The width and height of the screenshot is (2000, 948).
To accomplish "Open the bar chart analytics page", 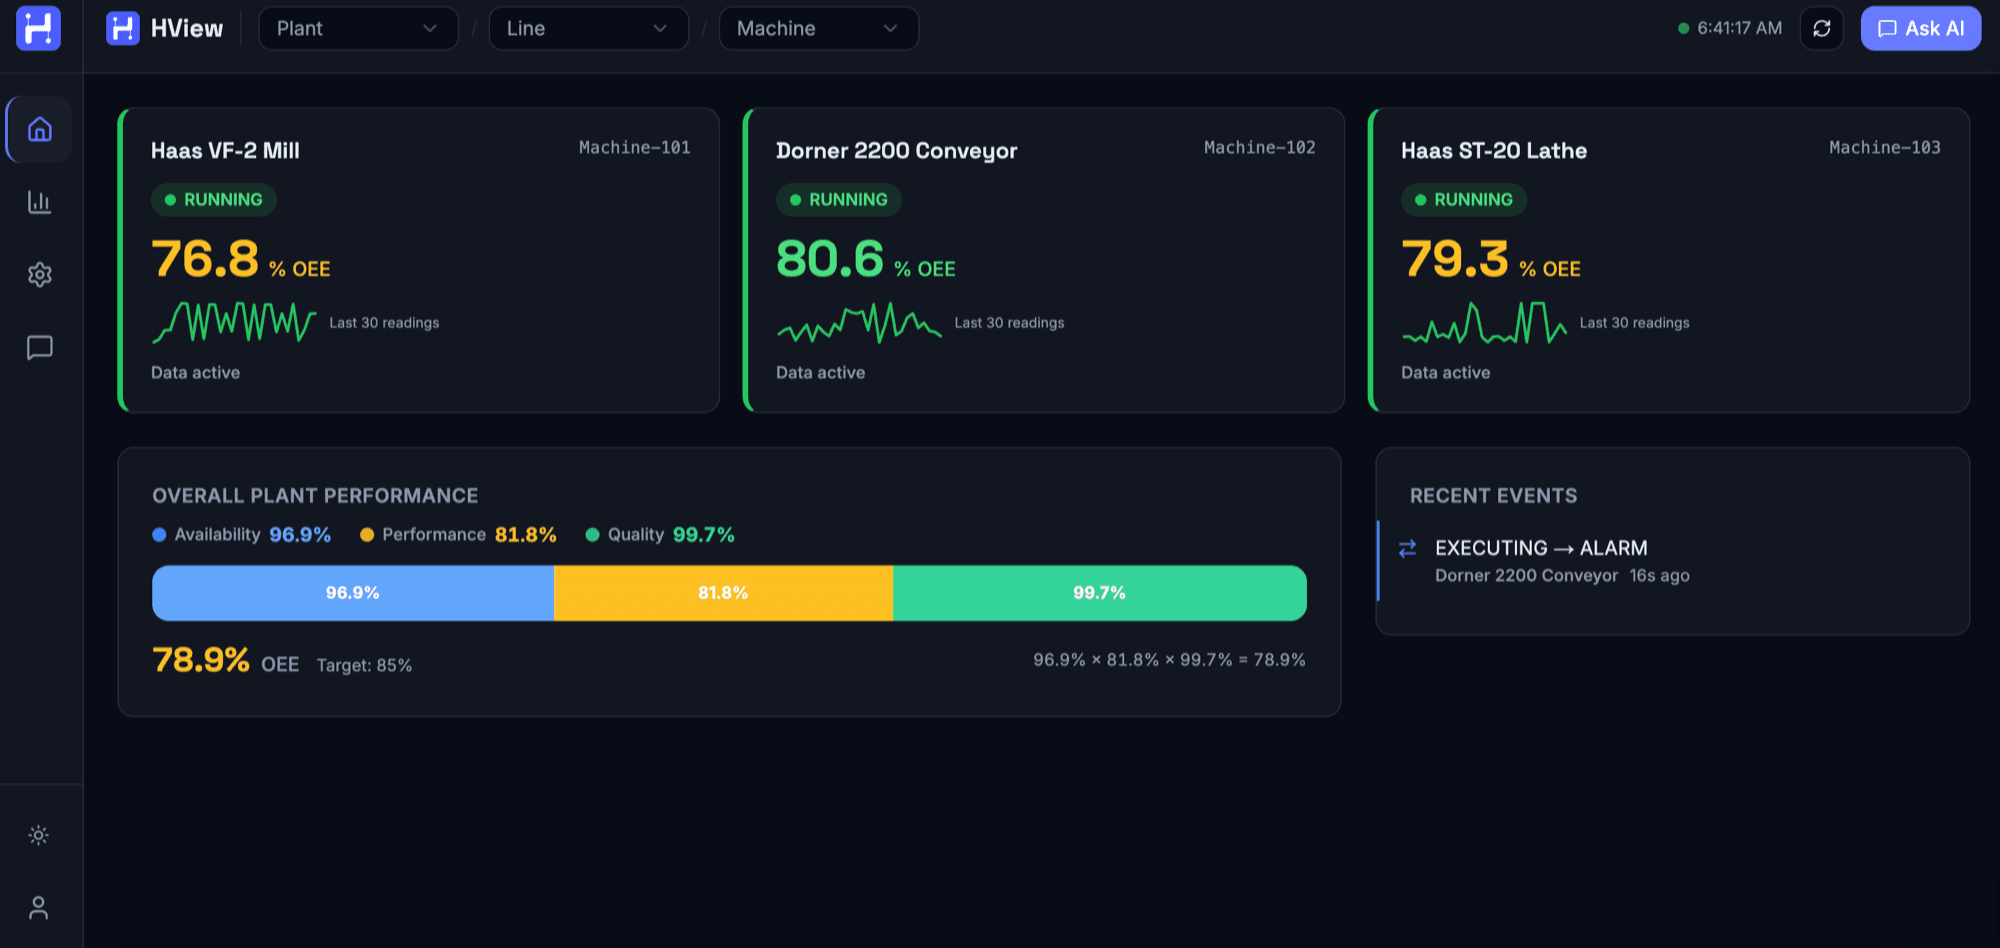I will click(x=39, y=202).
